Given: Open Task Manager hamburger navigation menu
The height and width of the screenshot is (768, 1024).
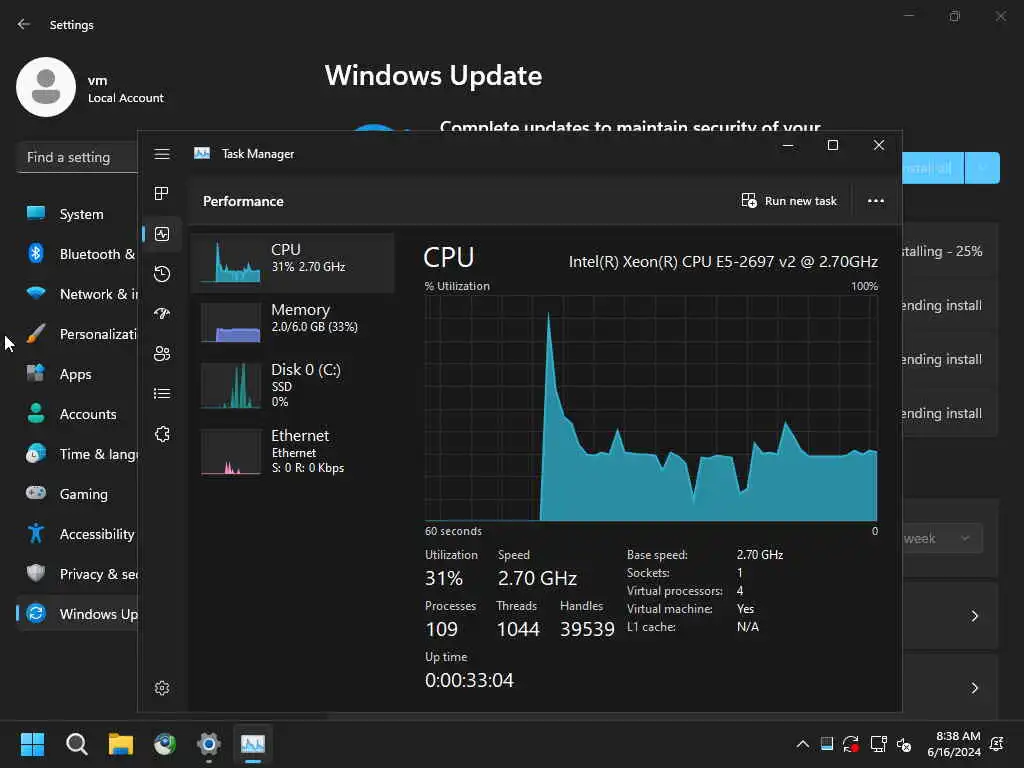Looking at the screenshot, I should click(162, 154).
